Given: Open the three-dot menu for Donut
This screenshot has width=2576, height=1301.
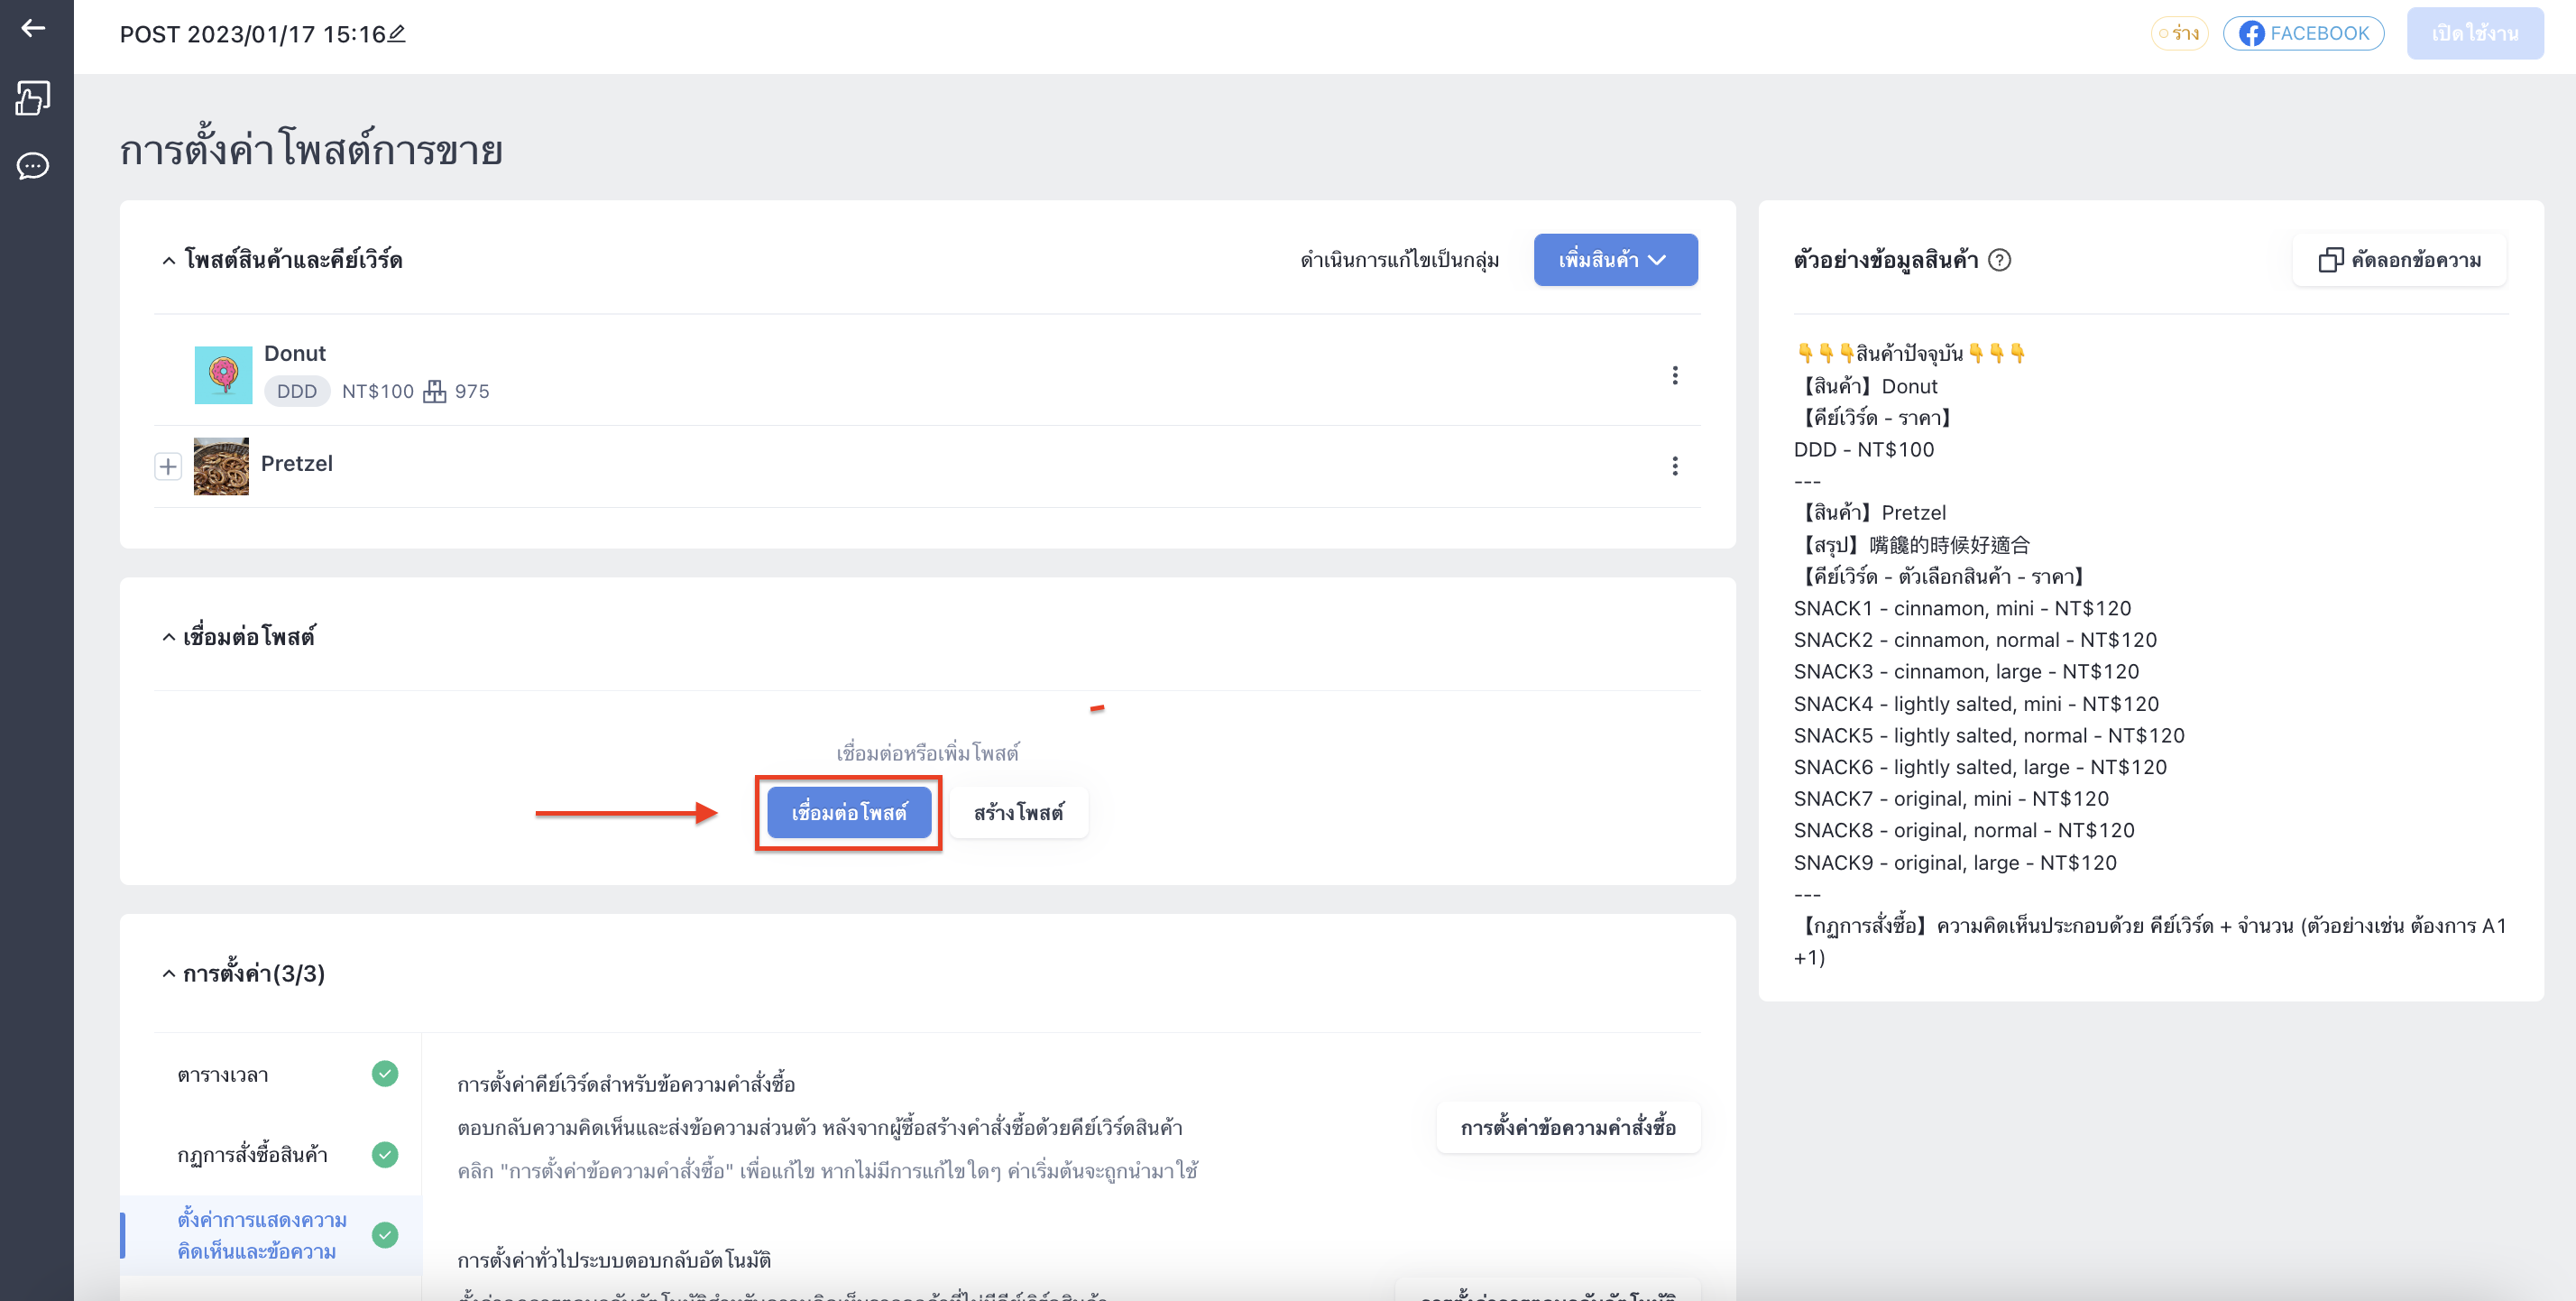Looking at the screenshot, I should 1675,375.
